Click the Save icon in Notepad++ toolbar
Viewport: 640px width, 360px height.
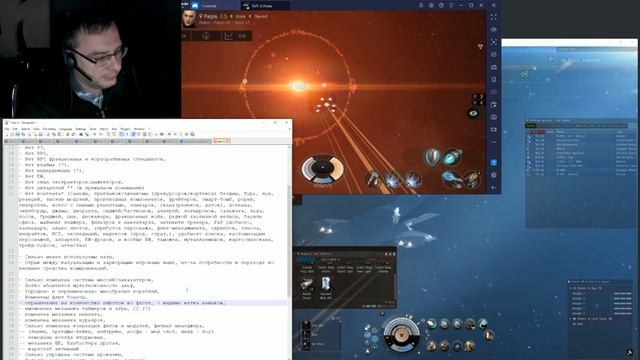[x=17, y=134]
